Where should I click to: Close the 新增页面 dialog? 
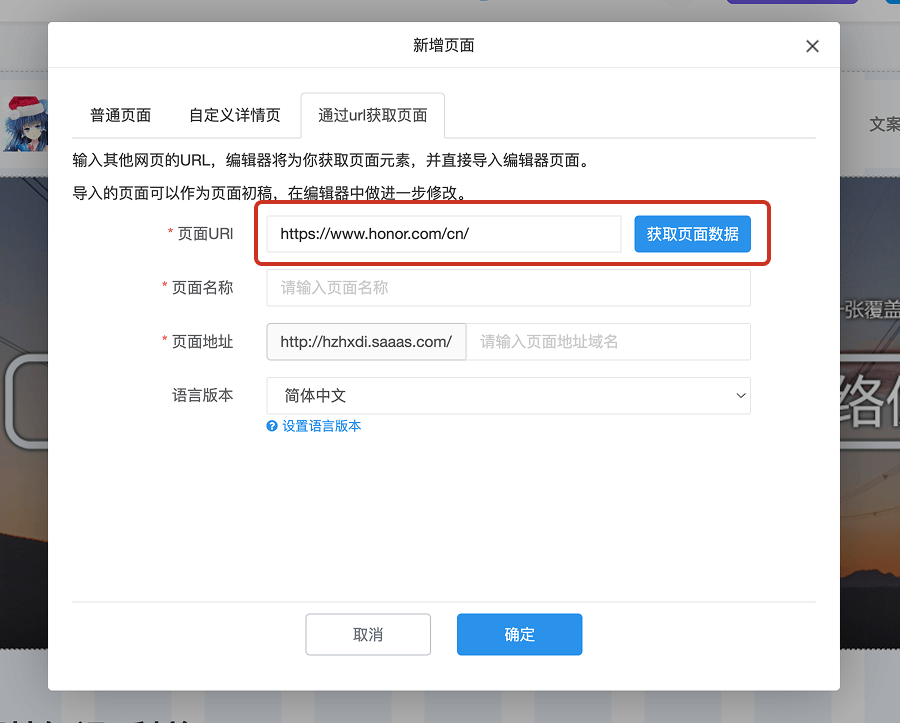(x=812, y=45)
